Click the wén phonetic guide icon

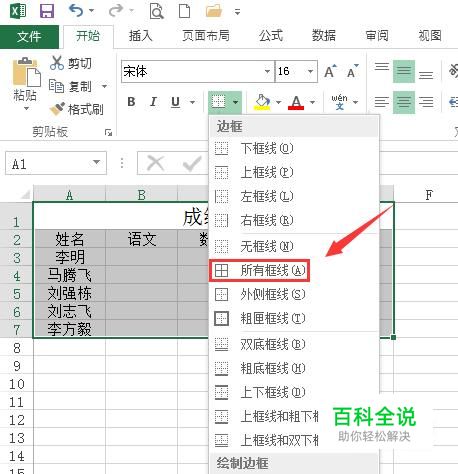[340, 102]
